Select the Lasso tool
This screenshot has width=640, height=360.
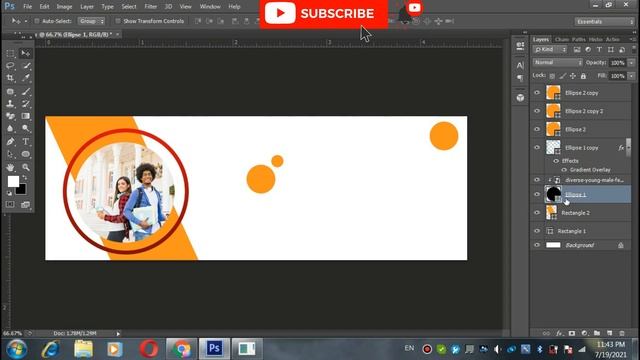[x=10, y=66]
